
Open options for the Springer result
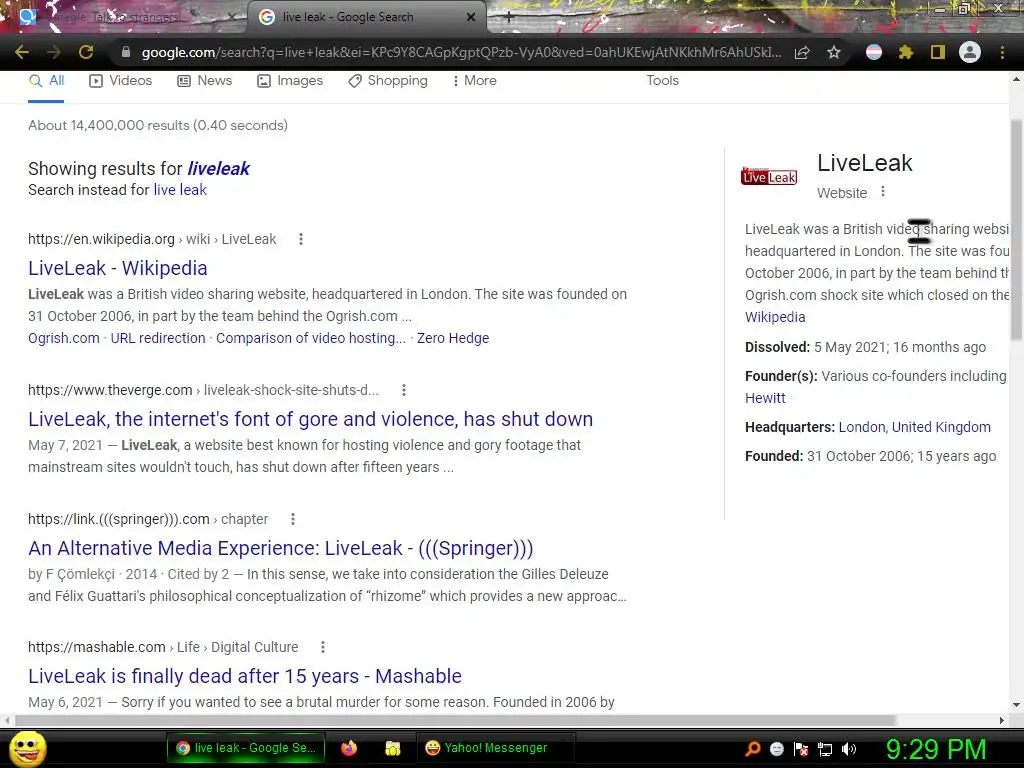point(293,519)
